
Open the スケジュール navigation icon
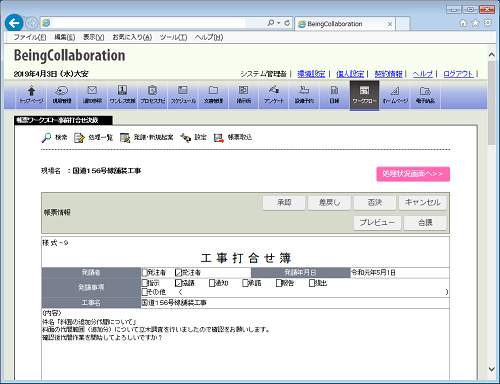tap(183, 95)
